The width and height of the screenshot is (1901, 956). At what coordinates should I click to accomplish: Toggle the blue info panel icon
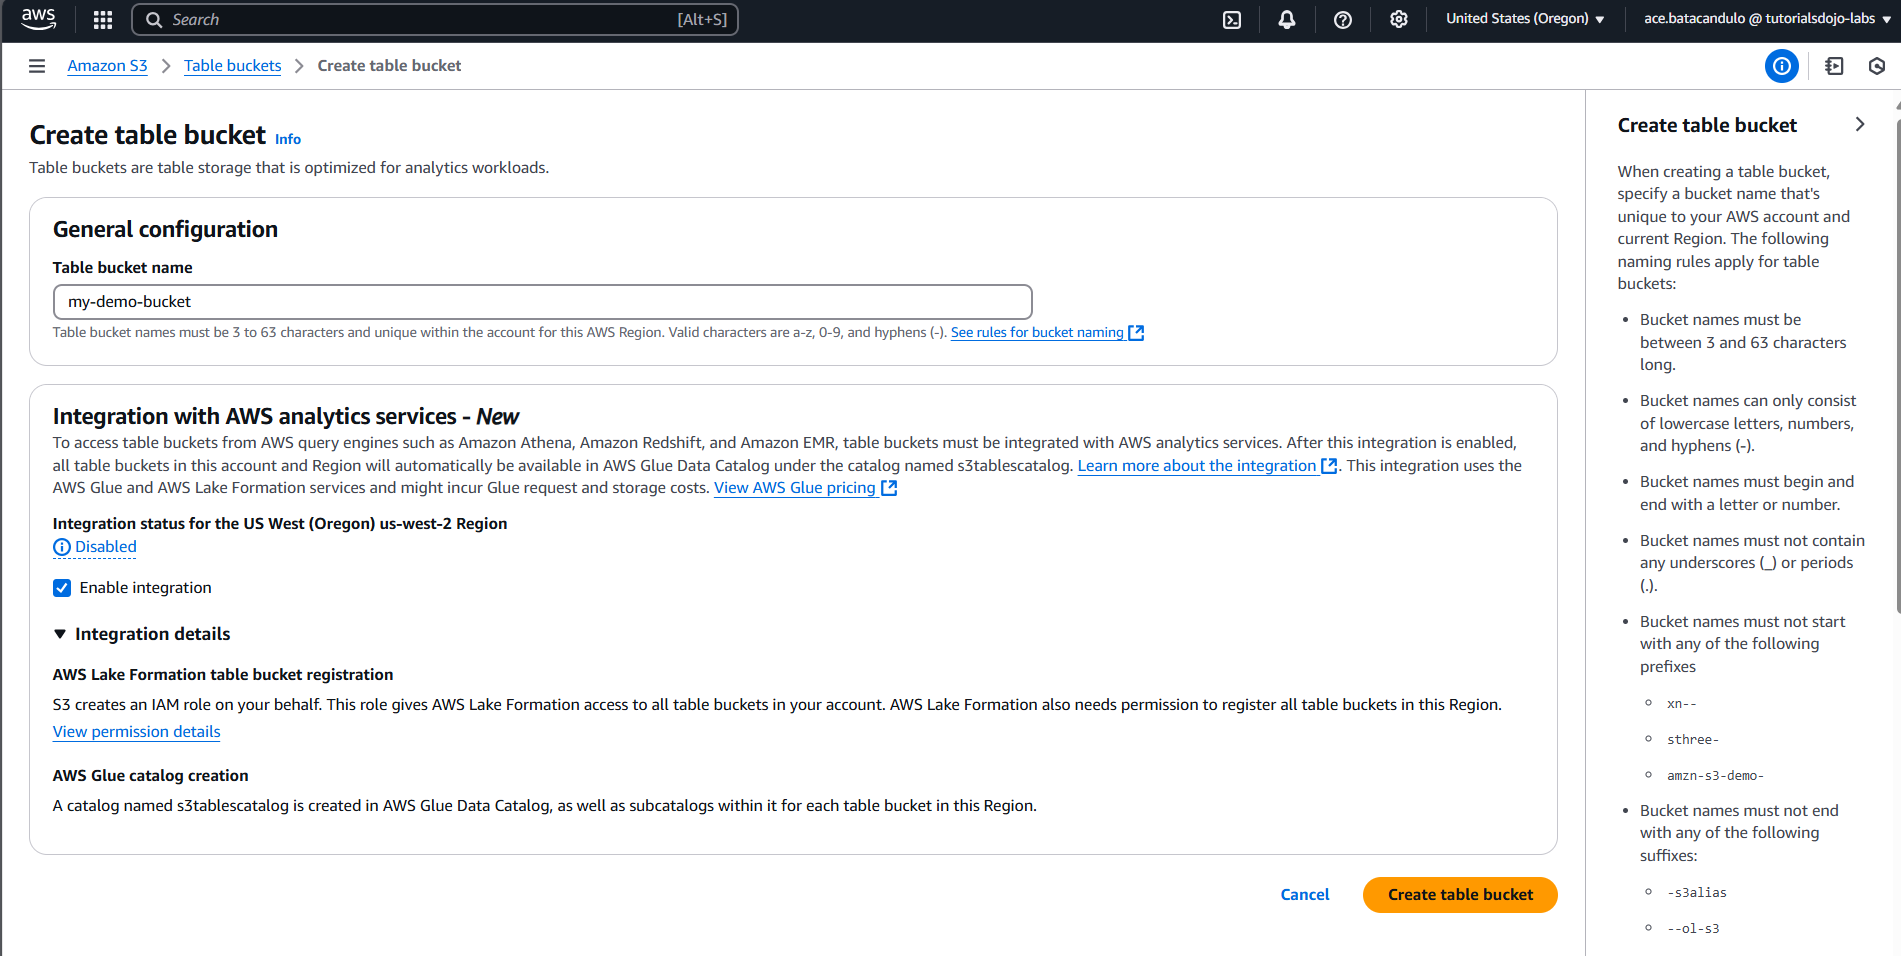tap(1781, 66)
